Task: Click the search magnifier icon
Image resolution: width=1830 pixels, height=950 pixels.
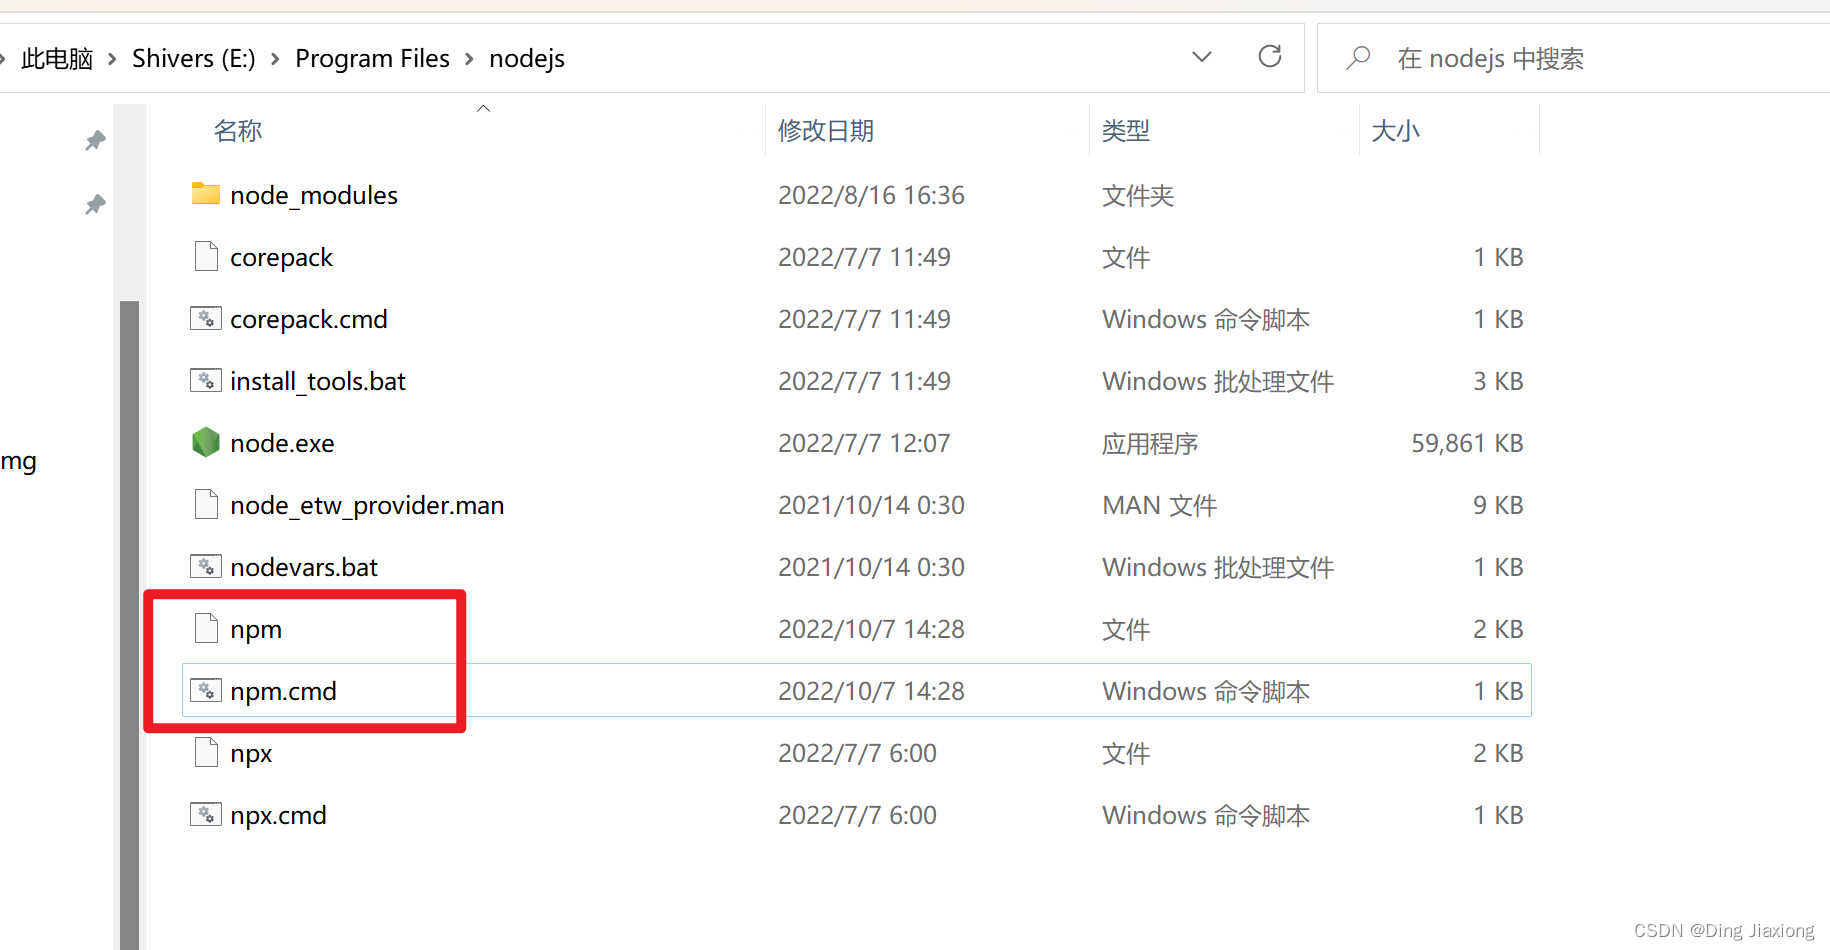Action: (1358, 58)
